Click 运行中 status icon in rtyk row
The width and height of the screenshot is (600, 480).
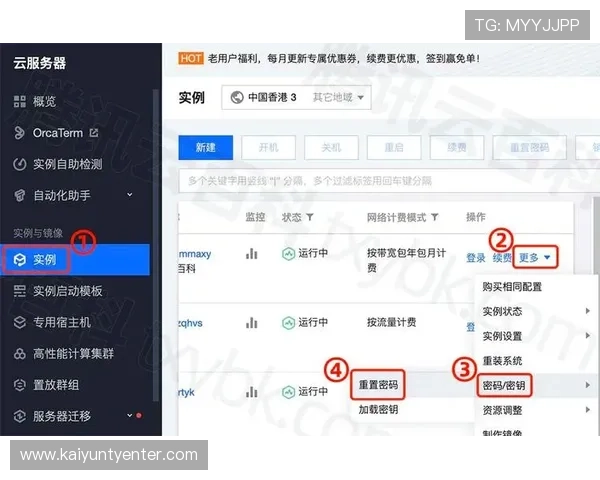pyautogui.click(x=288, y=392)
